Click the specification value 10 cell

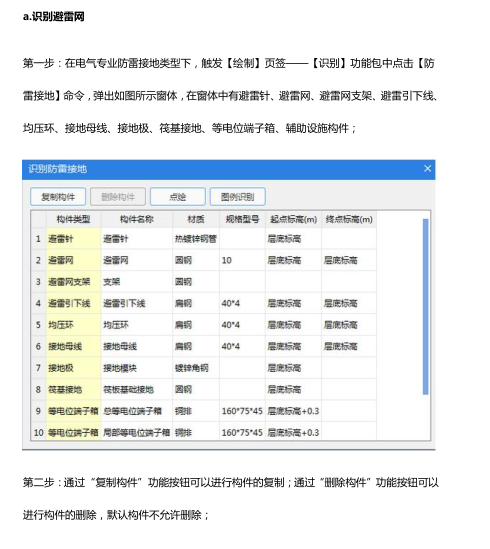click(242, 260)
